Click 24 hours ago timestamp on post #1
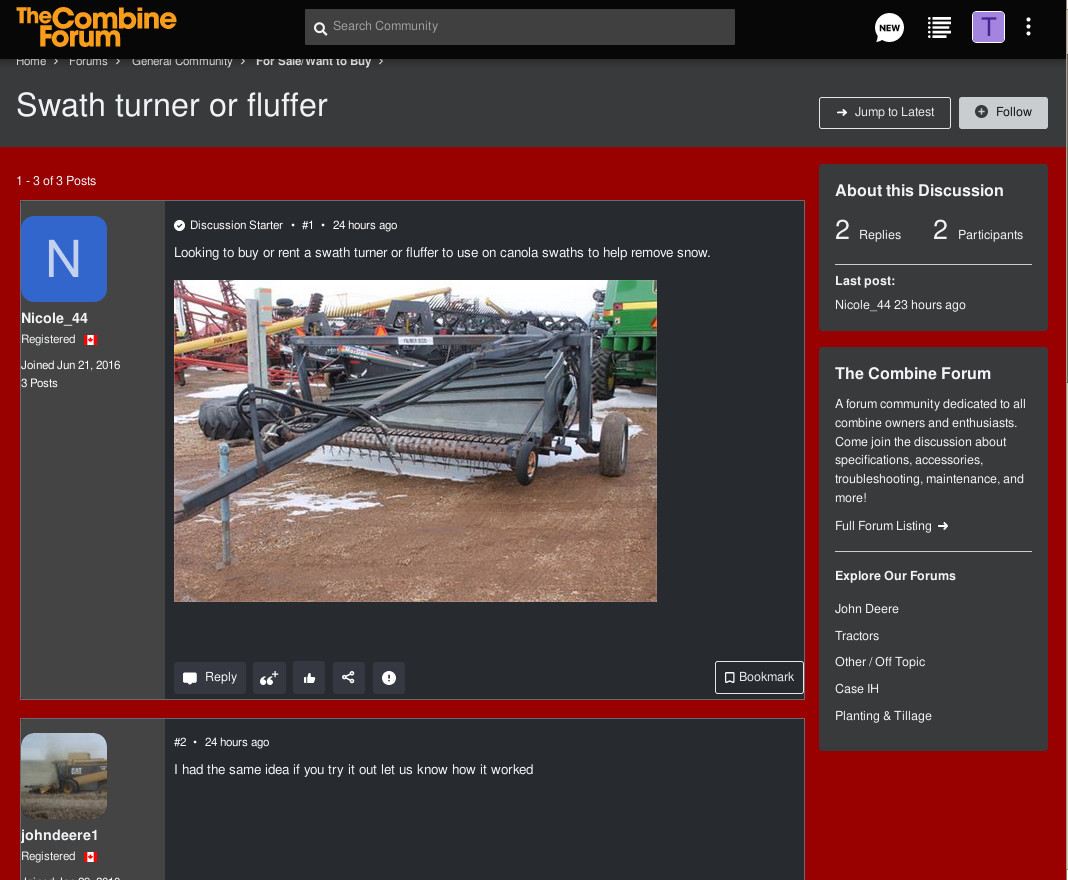1068x880 pixels. [x=364, y=225]
